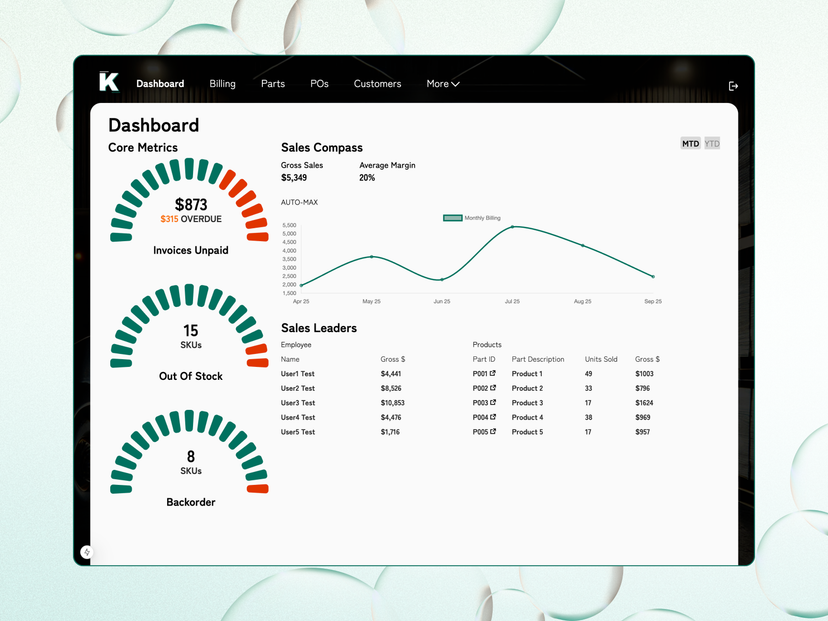Click the Jul 25 peak data point

[x=513, y=227]
